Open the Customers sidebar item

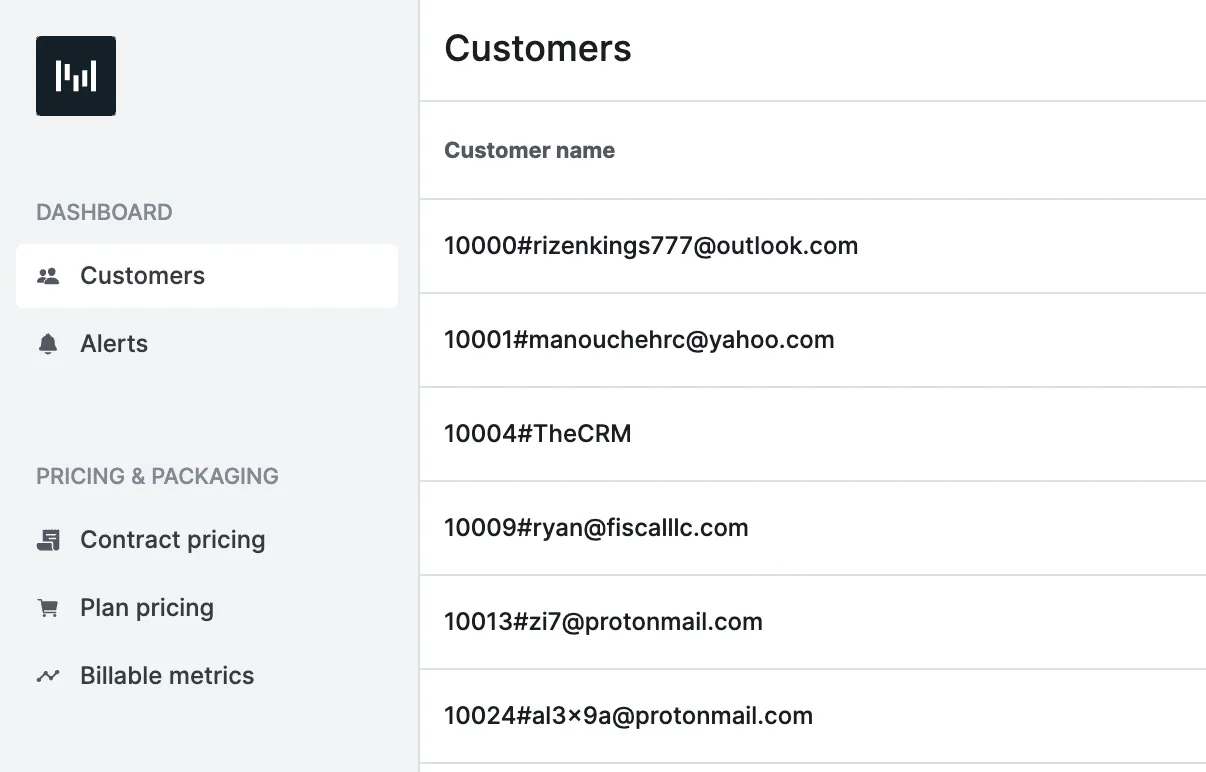tap(142, 276)
